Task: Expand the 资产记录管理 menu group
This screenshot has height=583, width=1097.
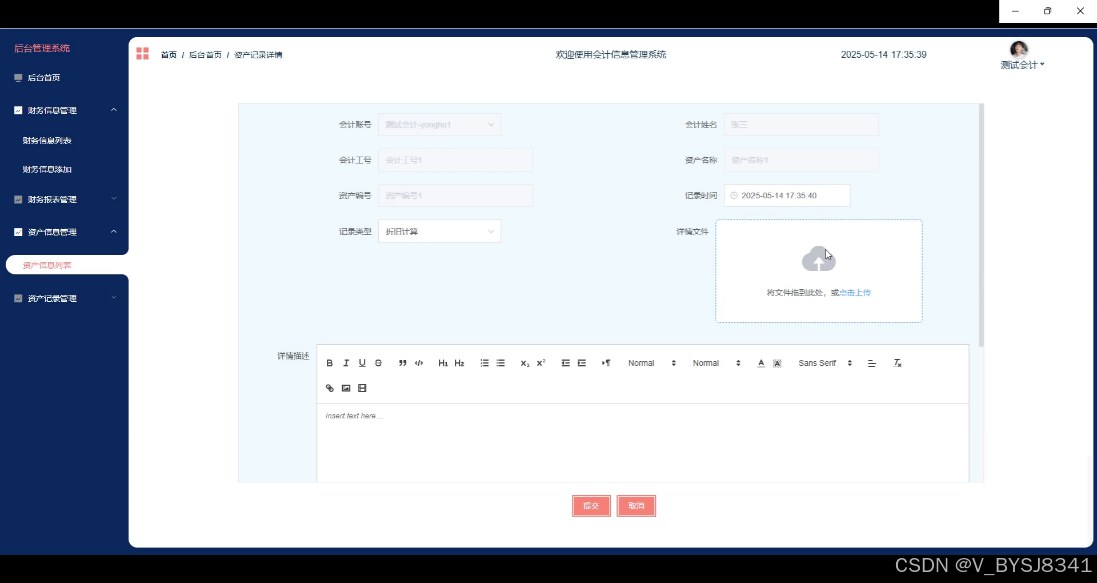Action: click(64, 299)
